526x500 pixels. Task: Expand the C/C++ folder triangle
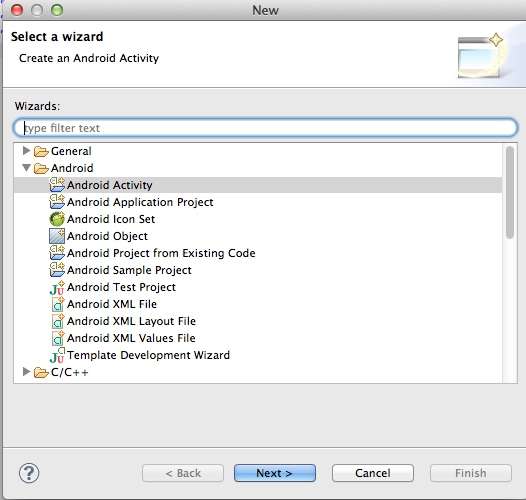pyautogui.click(x=26, y=372)
